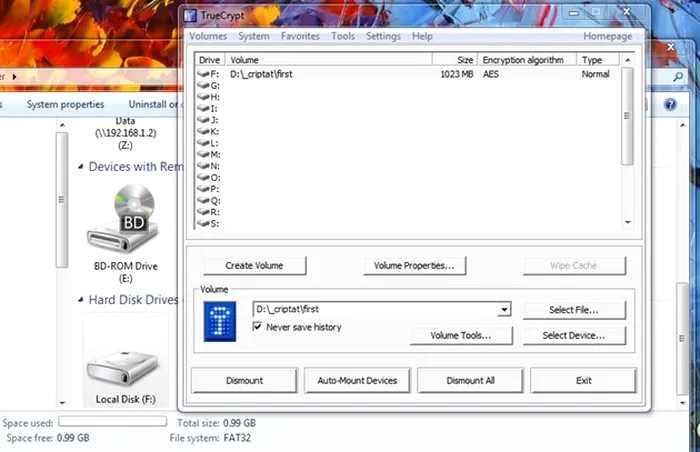Click the Select File button
Screen dimensions: 700x452
click(574, 310)
